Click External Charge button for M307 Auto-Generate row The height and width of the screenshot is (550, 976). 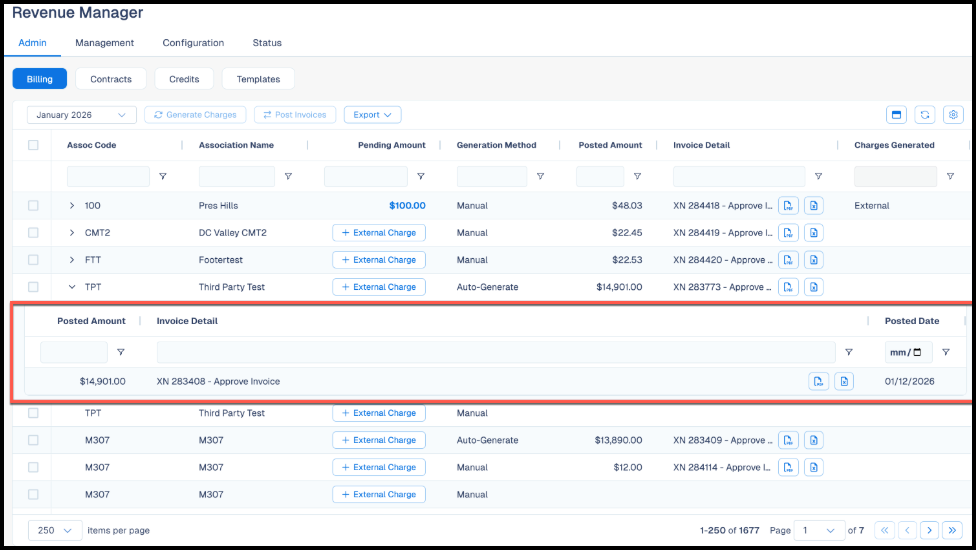pos(379,440)
